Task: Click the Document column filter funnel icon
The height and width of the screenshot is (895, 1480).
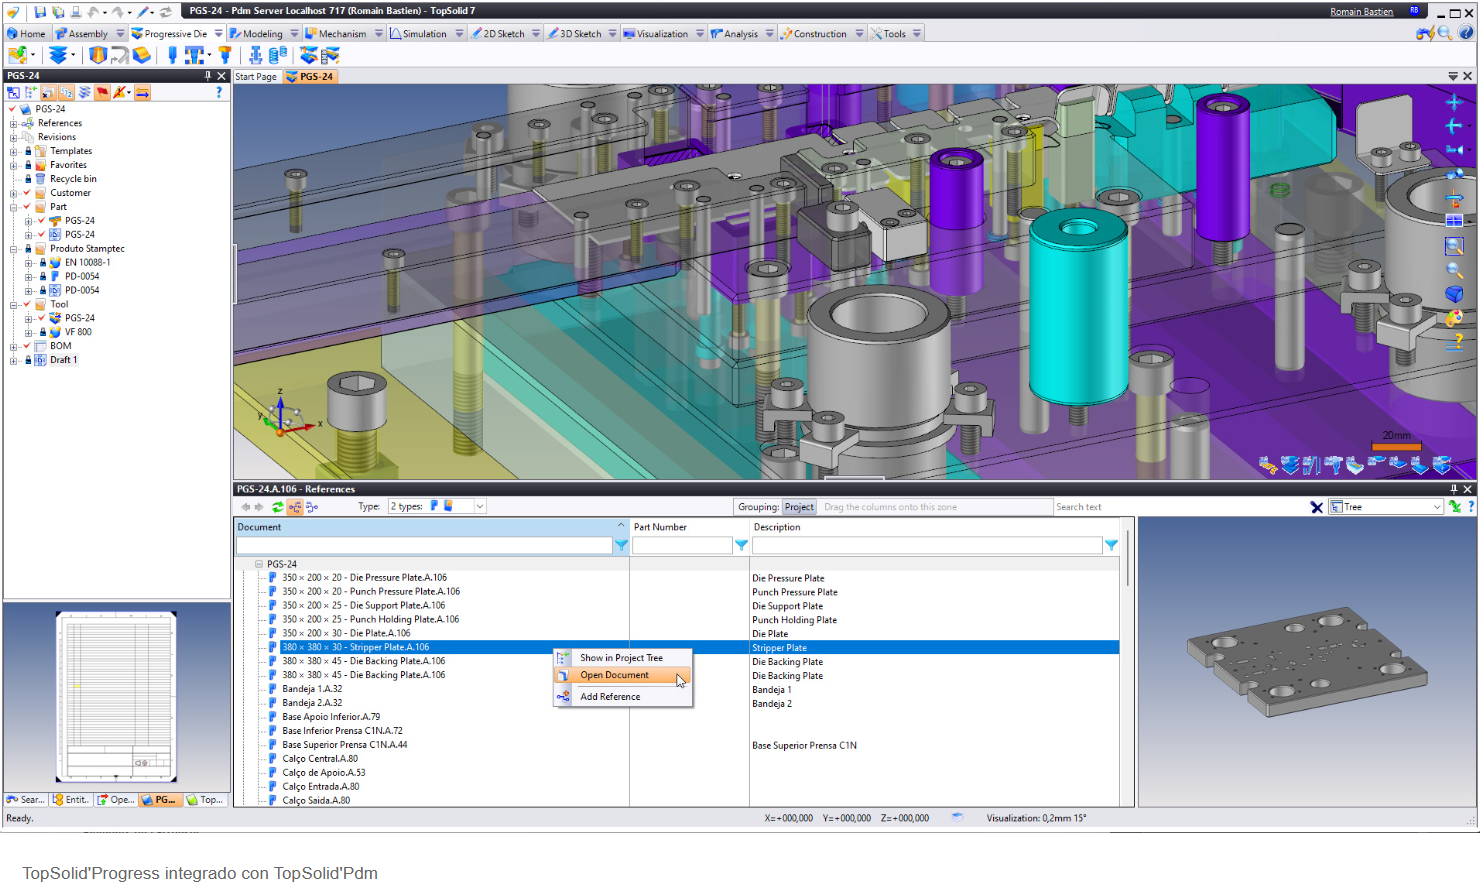Action: click(x=621, y=545)
